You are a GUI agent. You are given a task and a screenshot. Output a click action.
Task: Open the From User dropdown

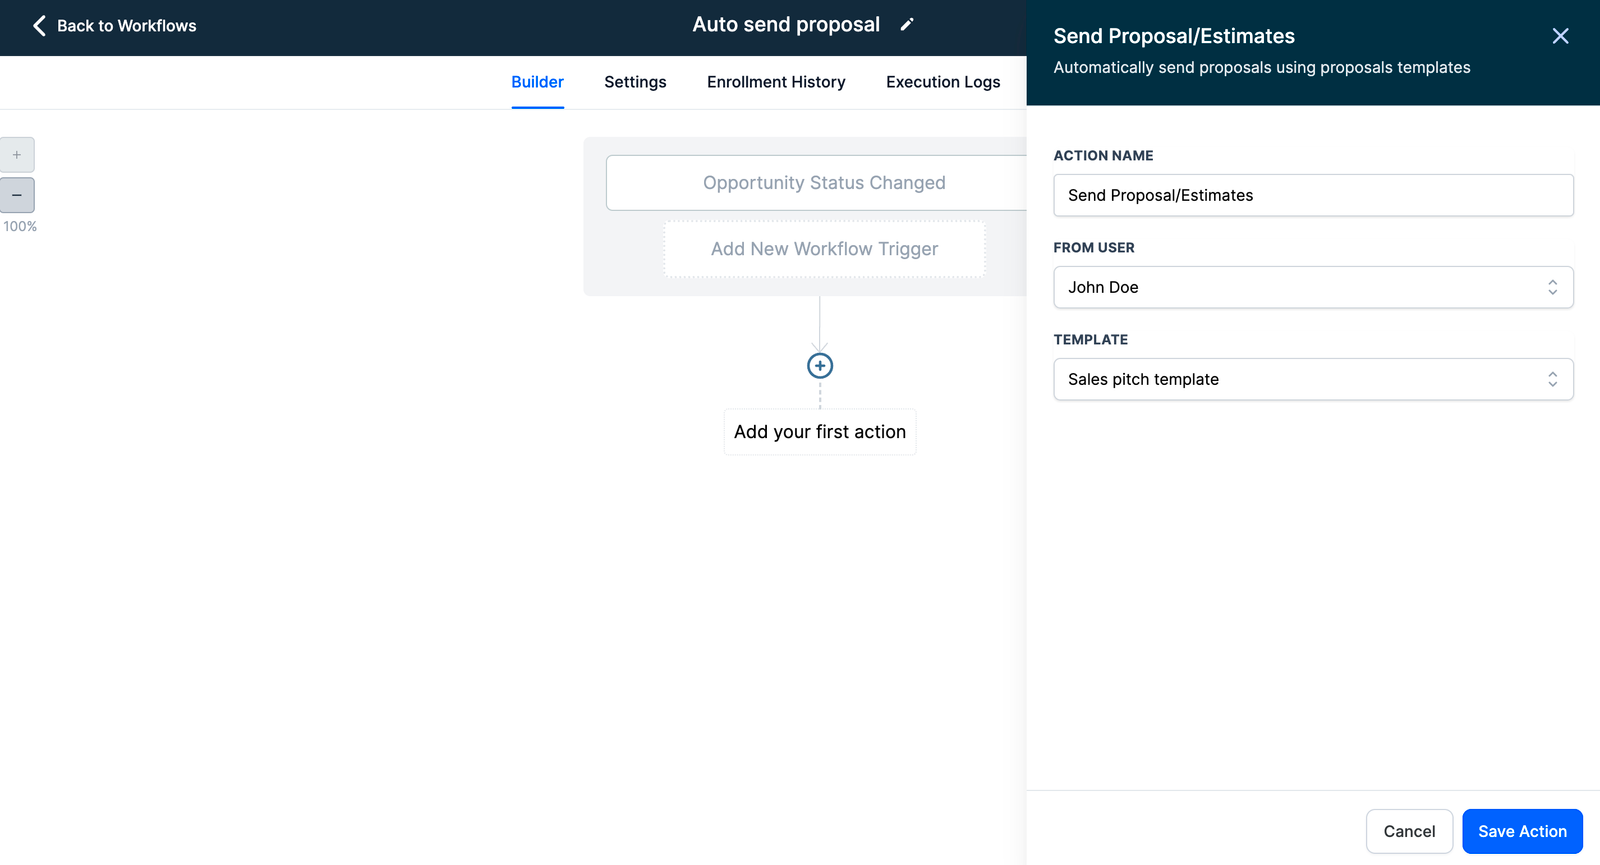[1312, 287]
